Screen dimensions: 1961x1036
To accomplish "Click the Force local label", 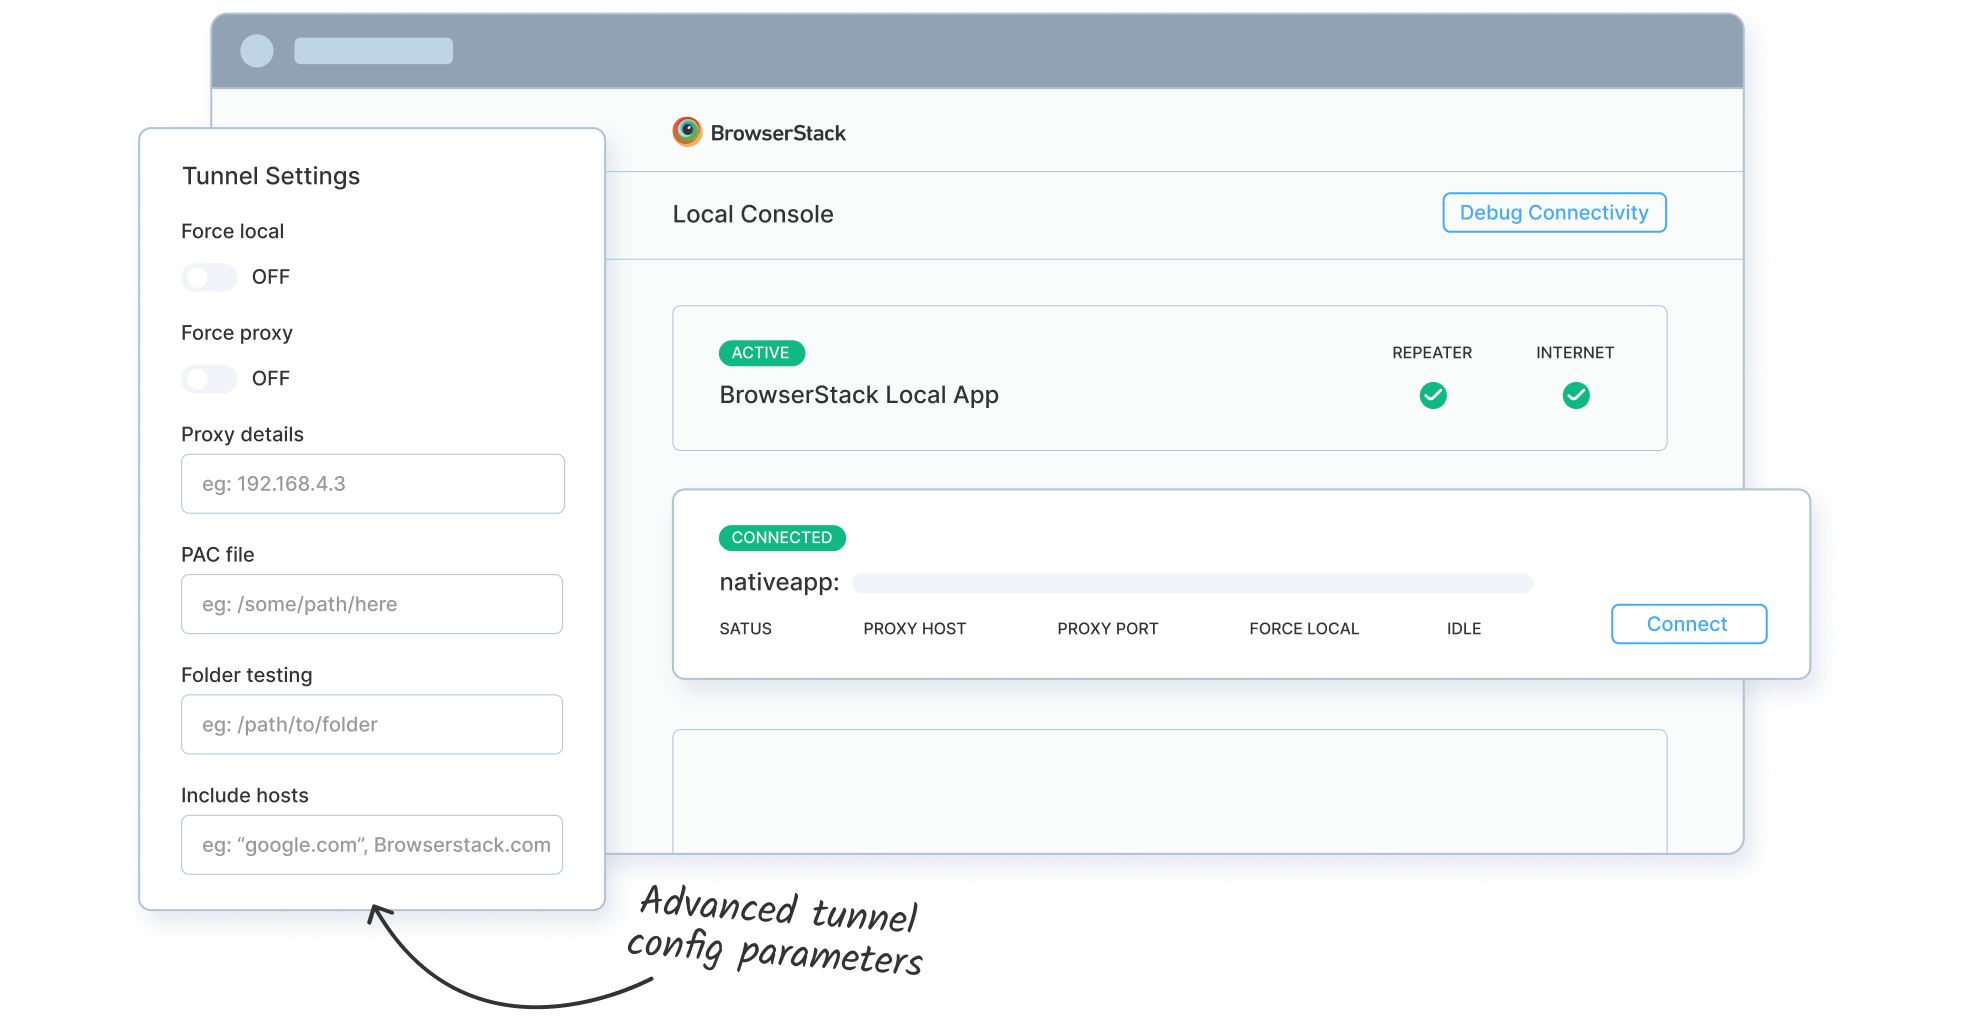I will click(x=233, y=232).
